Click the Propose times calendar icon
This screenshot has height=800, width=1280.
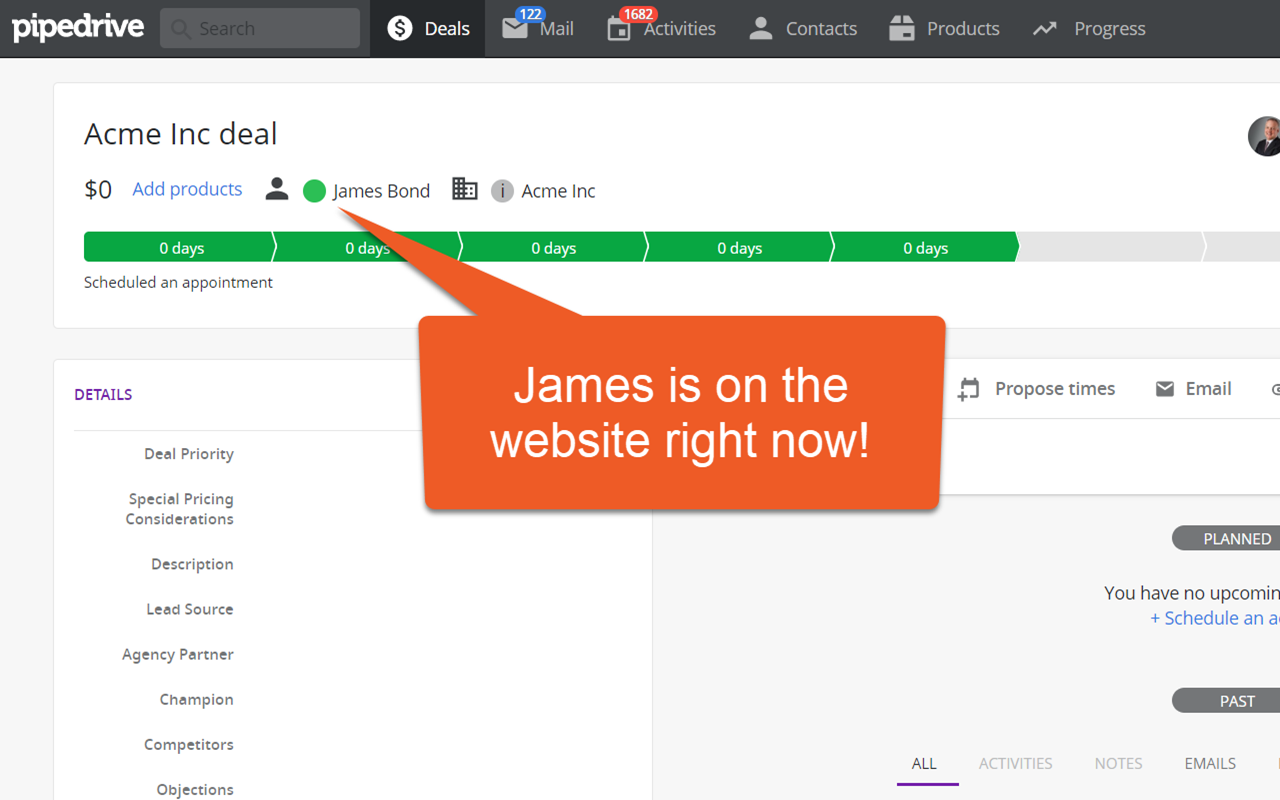[968, 389]
